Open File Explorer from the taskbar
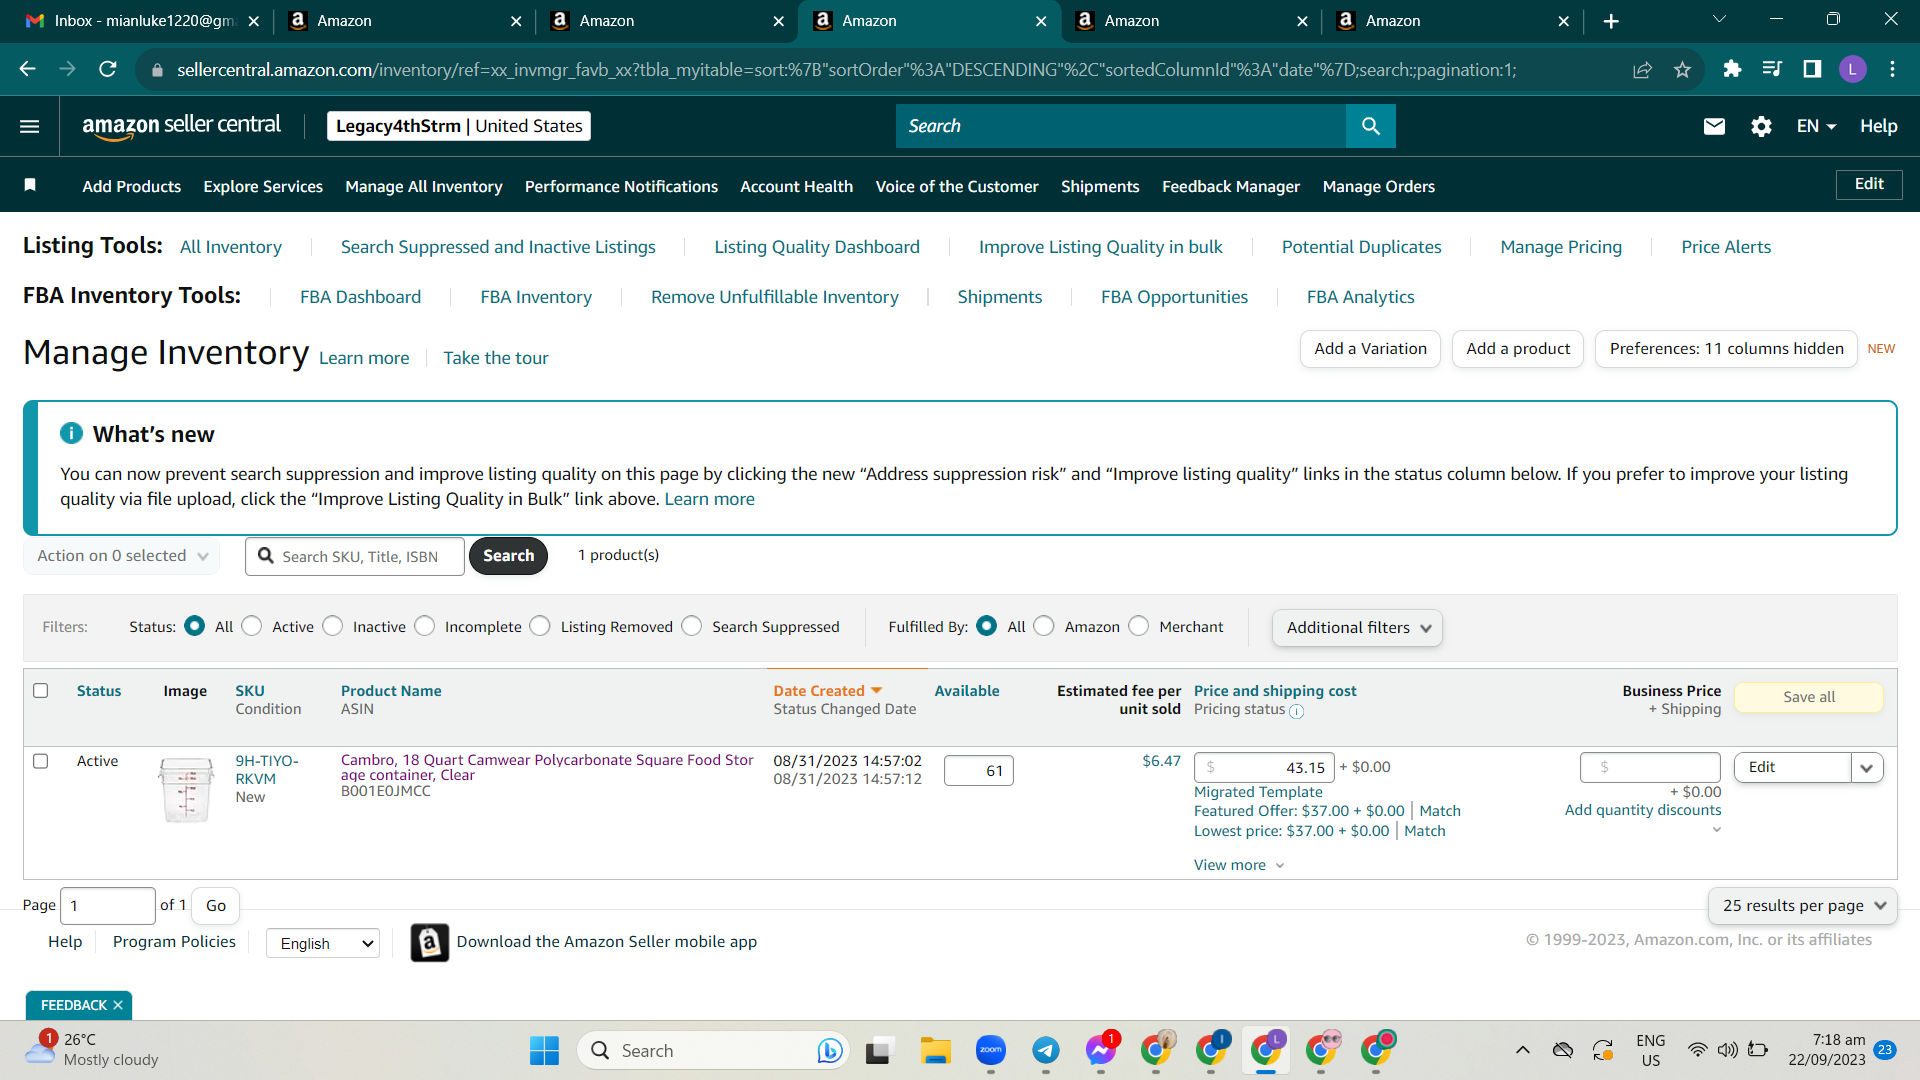The height and width of the screenshot is (1080, 1920). (936, 1051)
